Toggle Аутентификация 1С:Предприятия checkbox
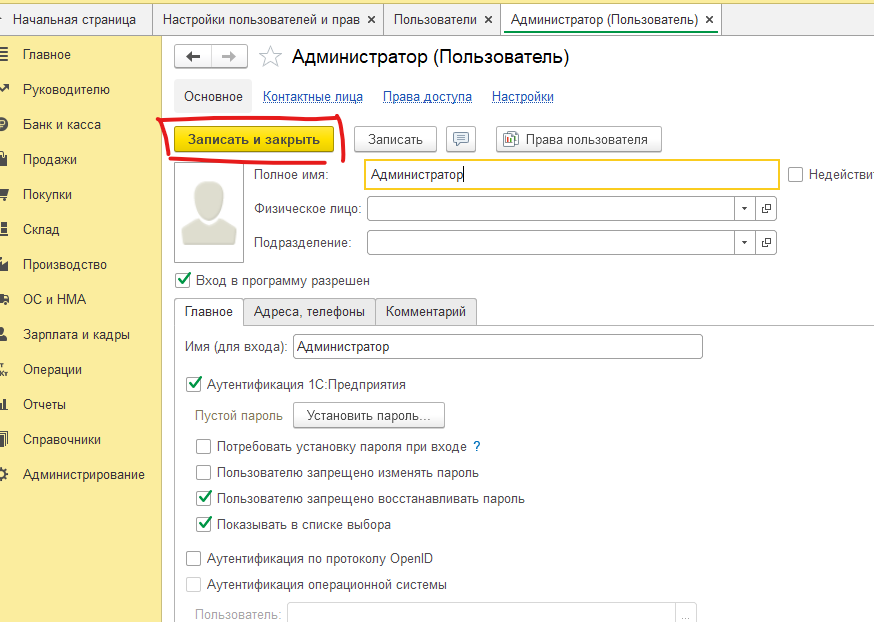 193,384
